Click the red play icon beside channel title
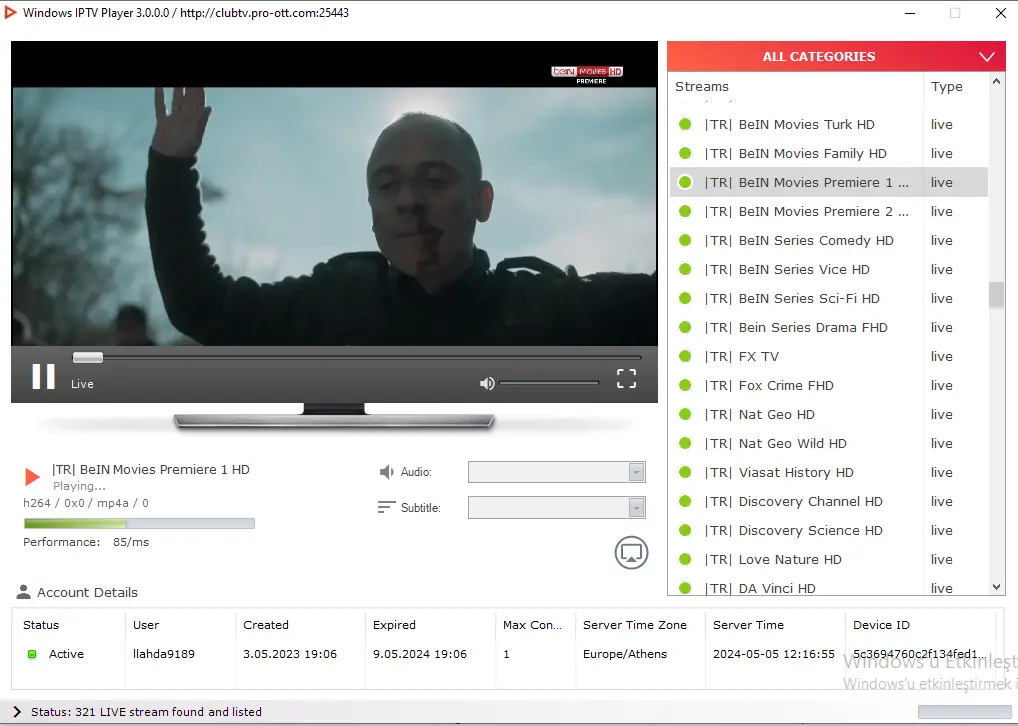The image size is (1018, 726). click(x=32, y=477)
